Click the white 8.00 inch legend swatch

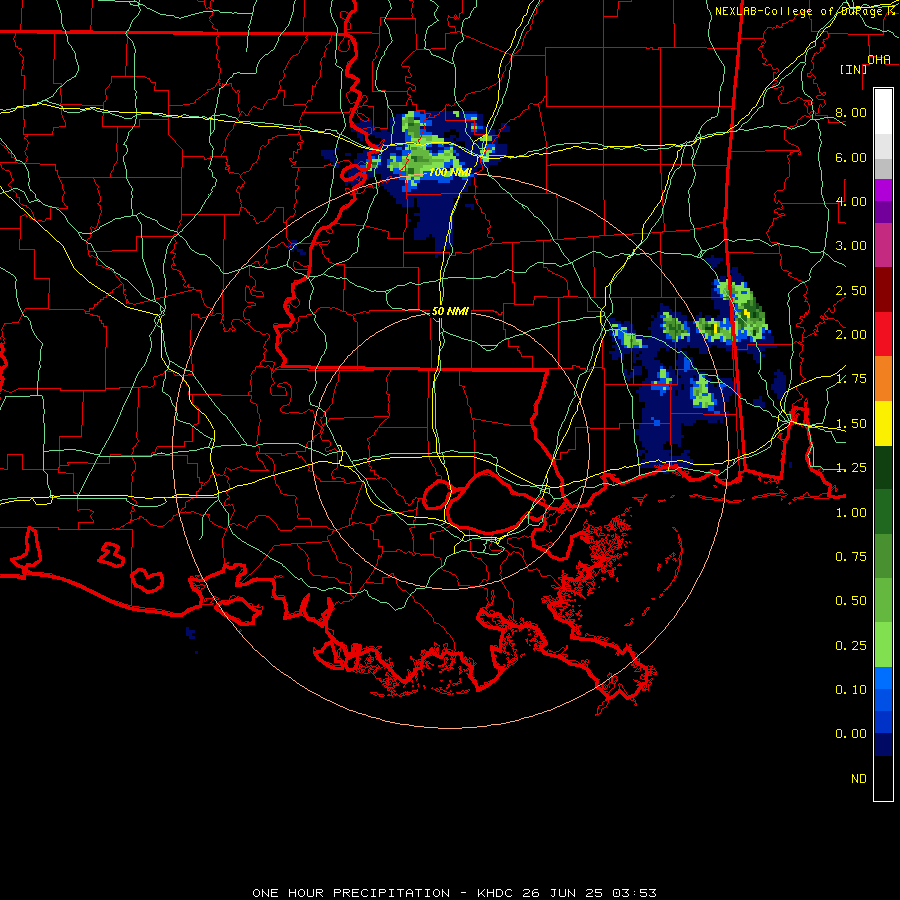883,112
